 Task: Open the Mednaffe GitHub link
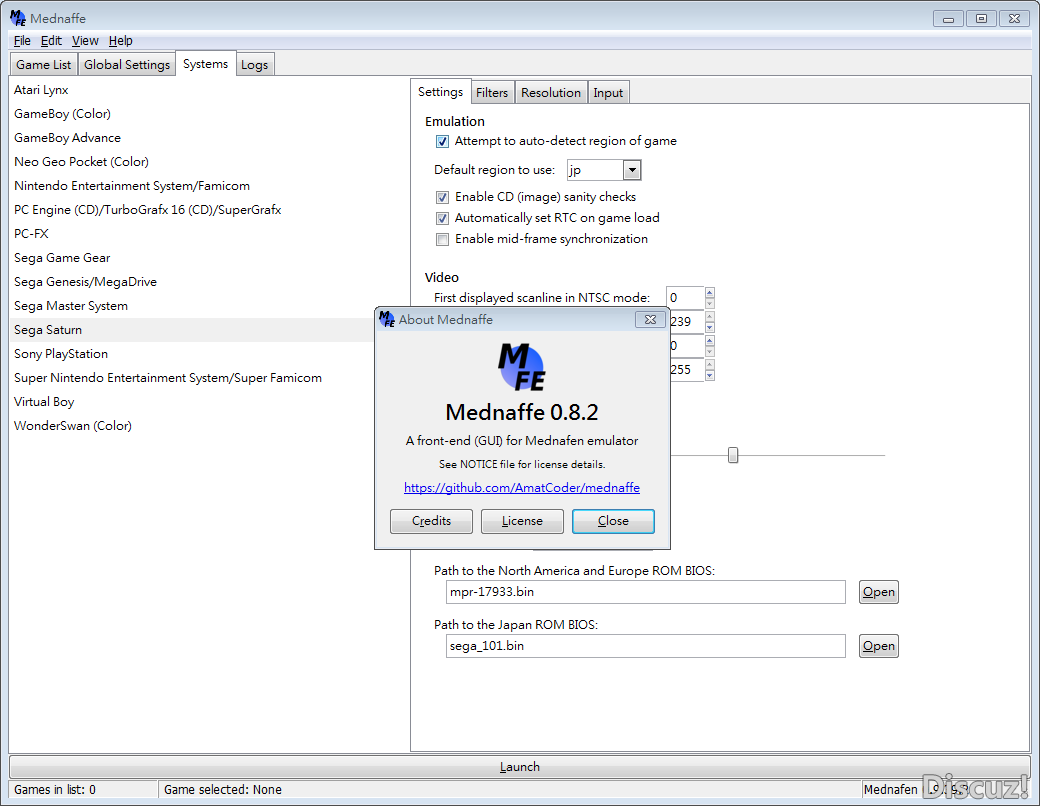pyautogui.click(x=522, y=488)
